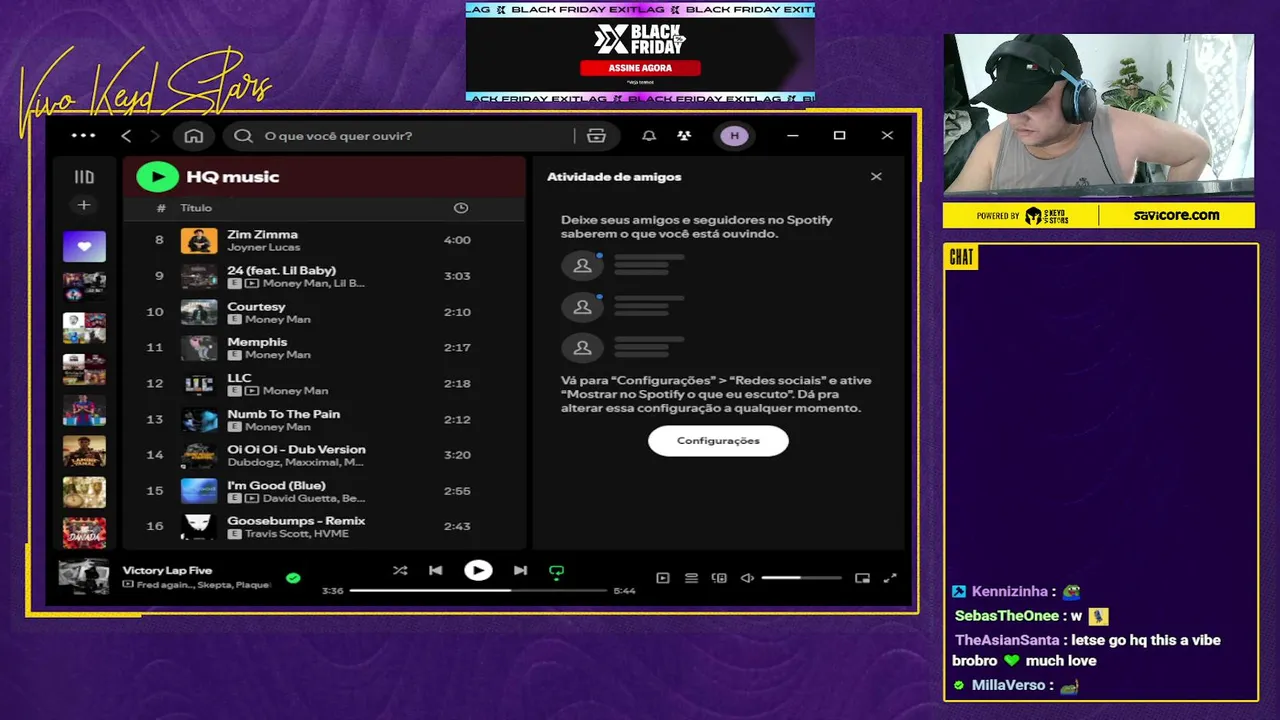
Task: Expand the Your Library sidebar icon
Action: 84,177
